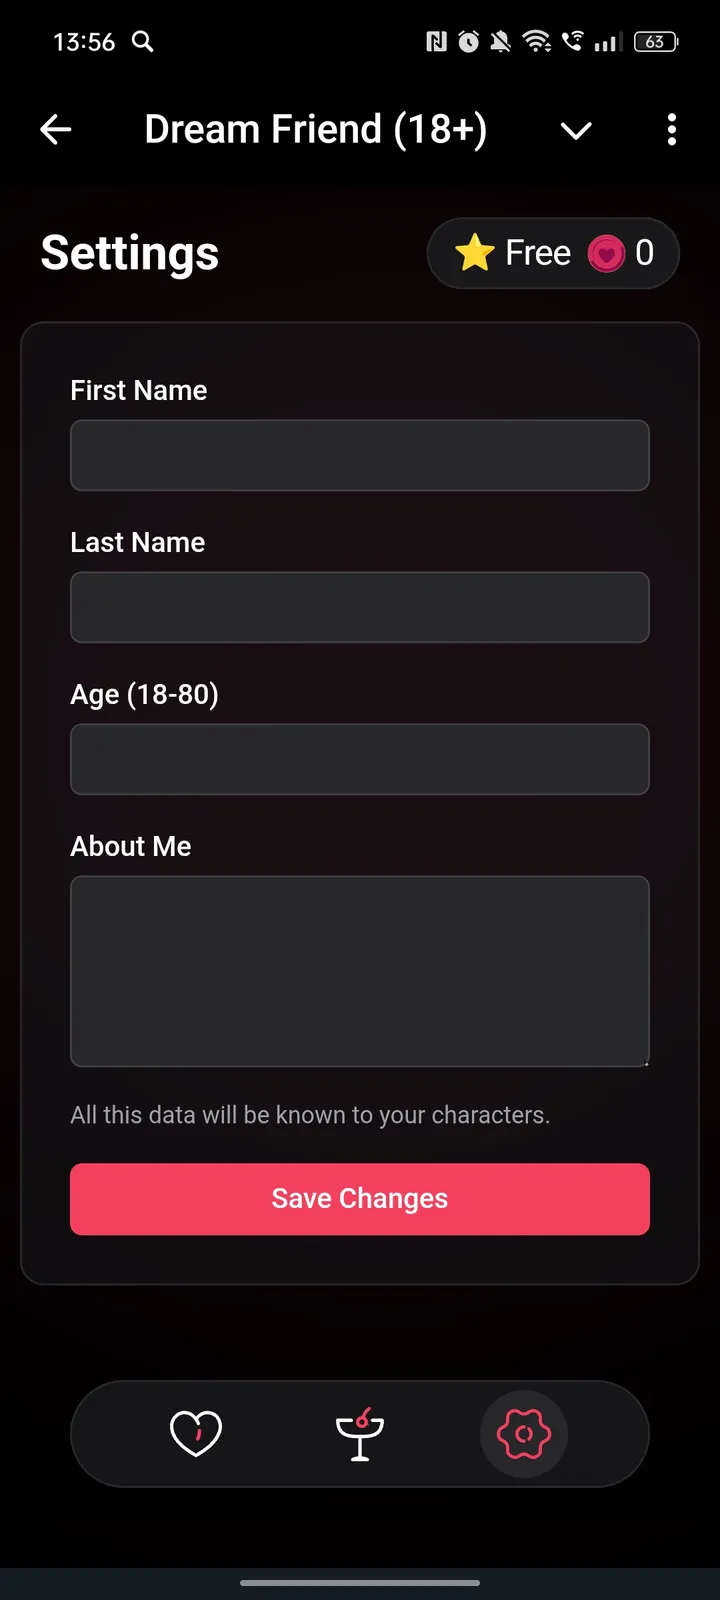Select the settings gear tab
The image size is (720, 1600).
click(524, 1434)
